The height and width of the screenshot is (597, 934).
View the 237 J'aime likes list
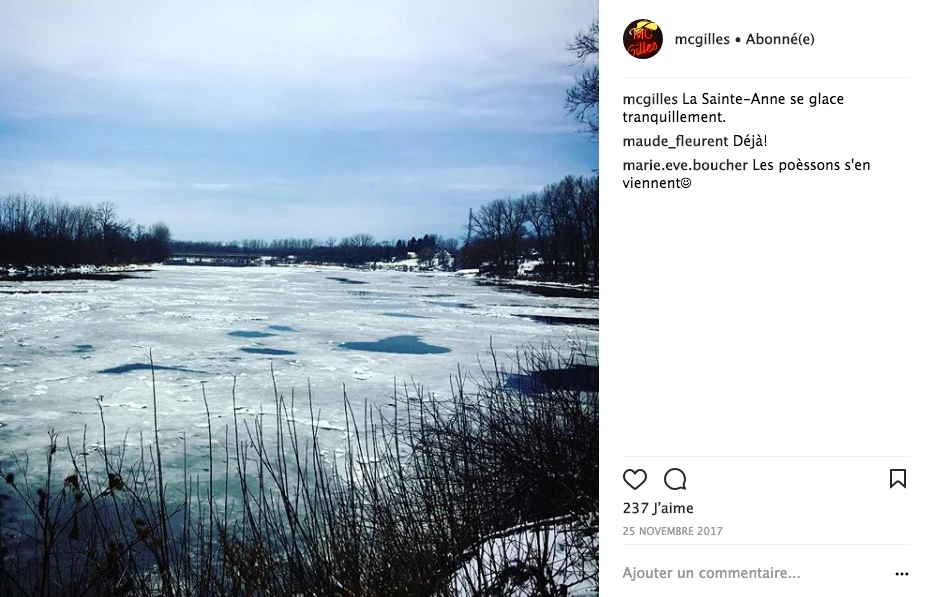point(658,508)
